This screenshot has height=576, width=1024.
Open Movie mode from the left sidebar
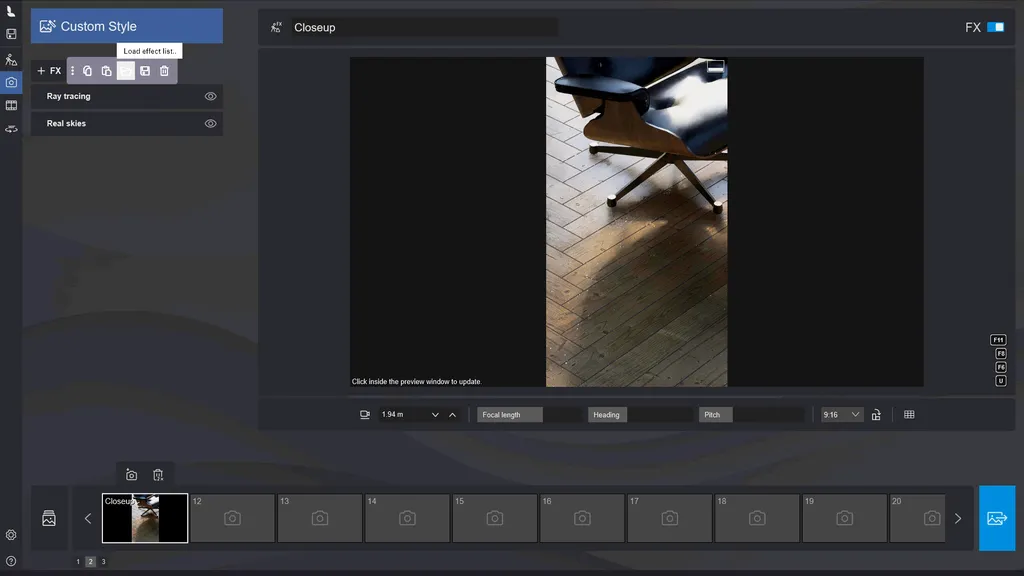click(x=11, y=105)
